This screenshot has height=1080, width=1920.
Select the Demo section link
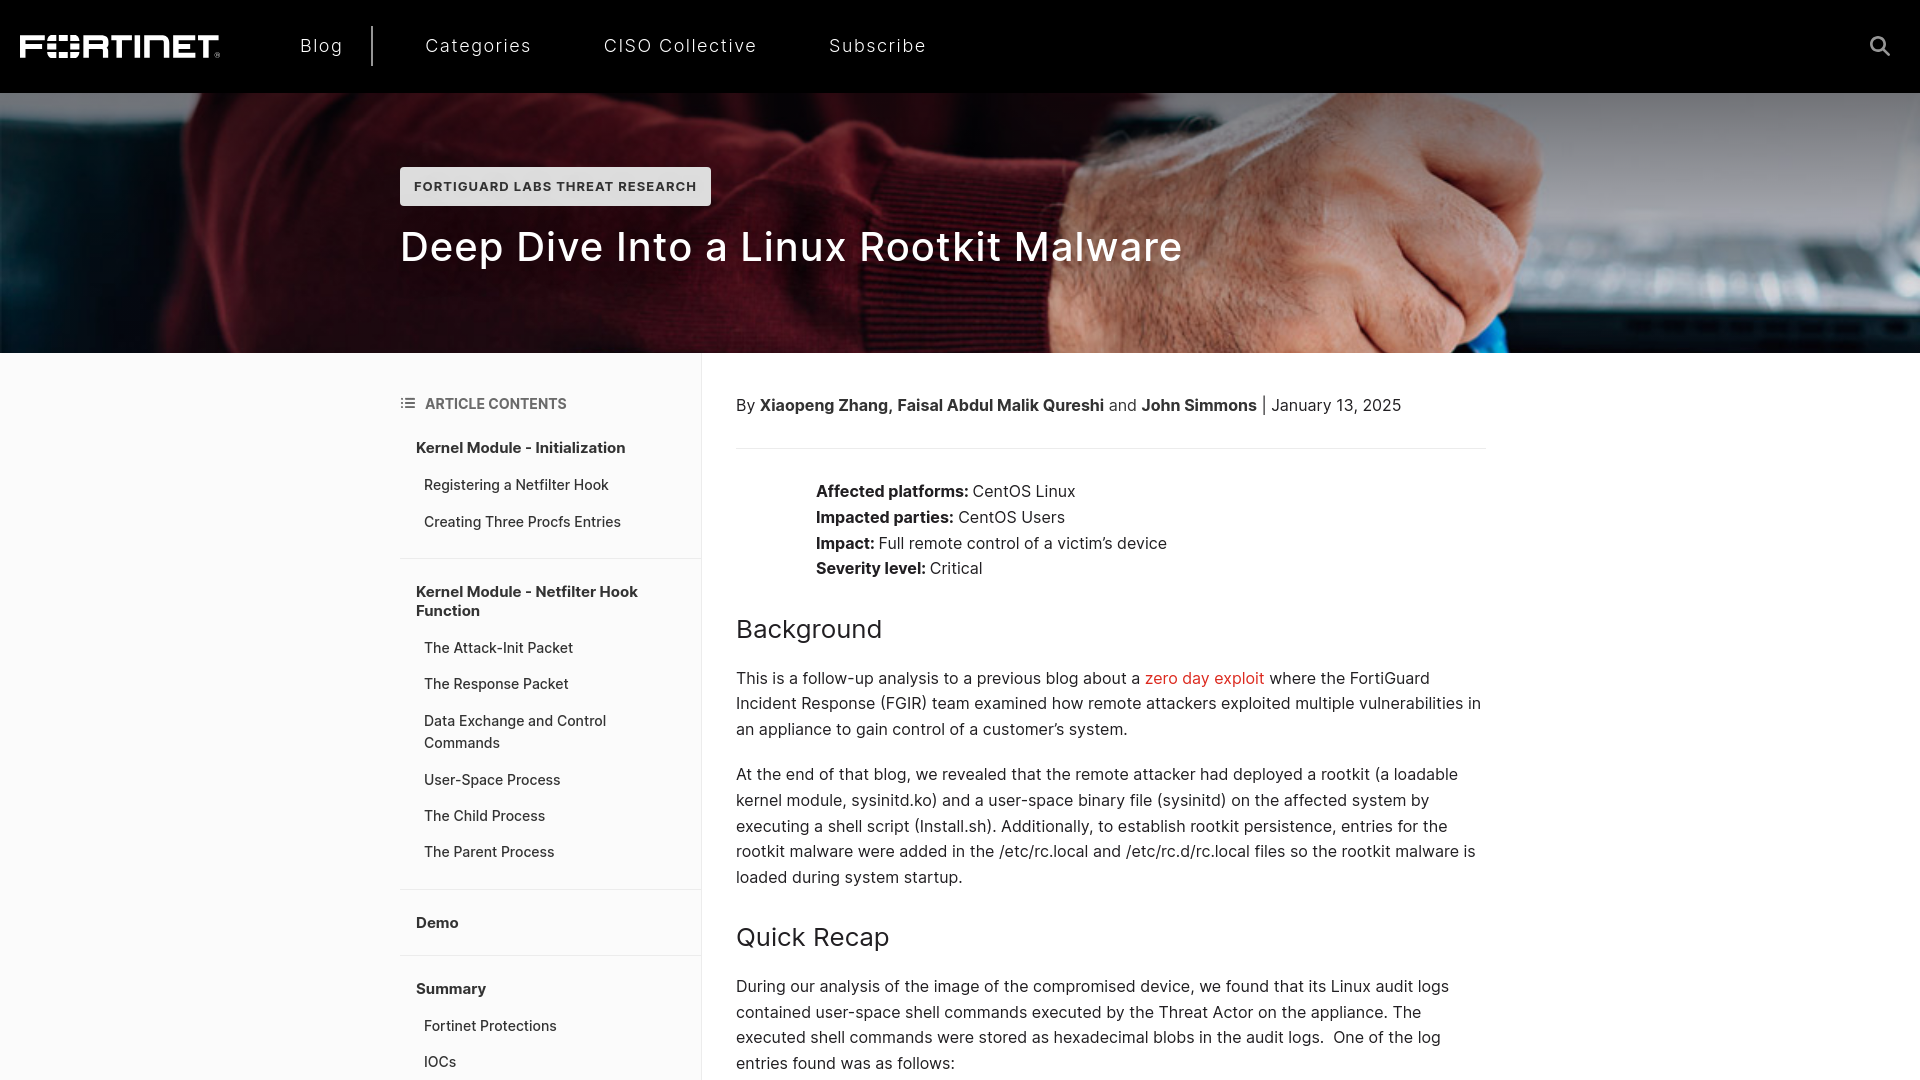(x=436, y=922)
